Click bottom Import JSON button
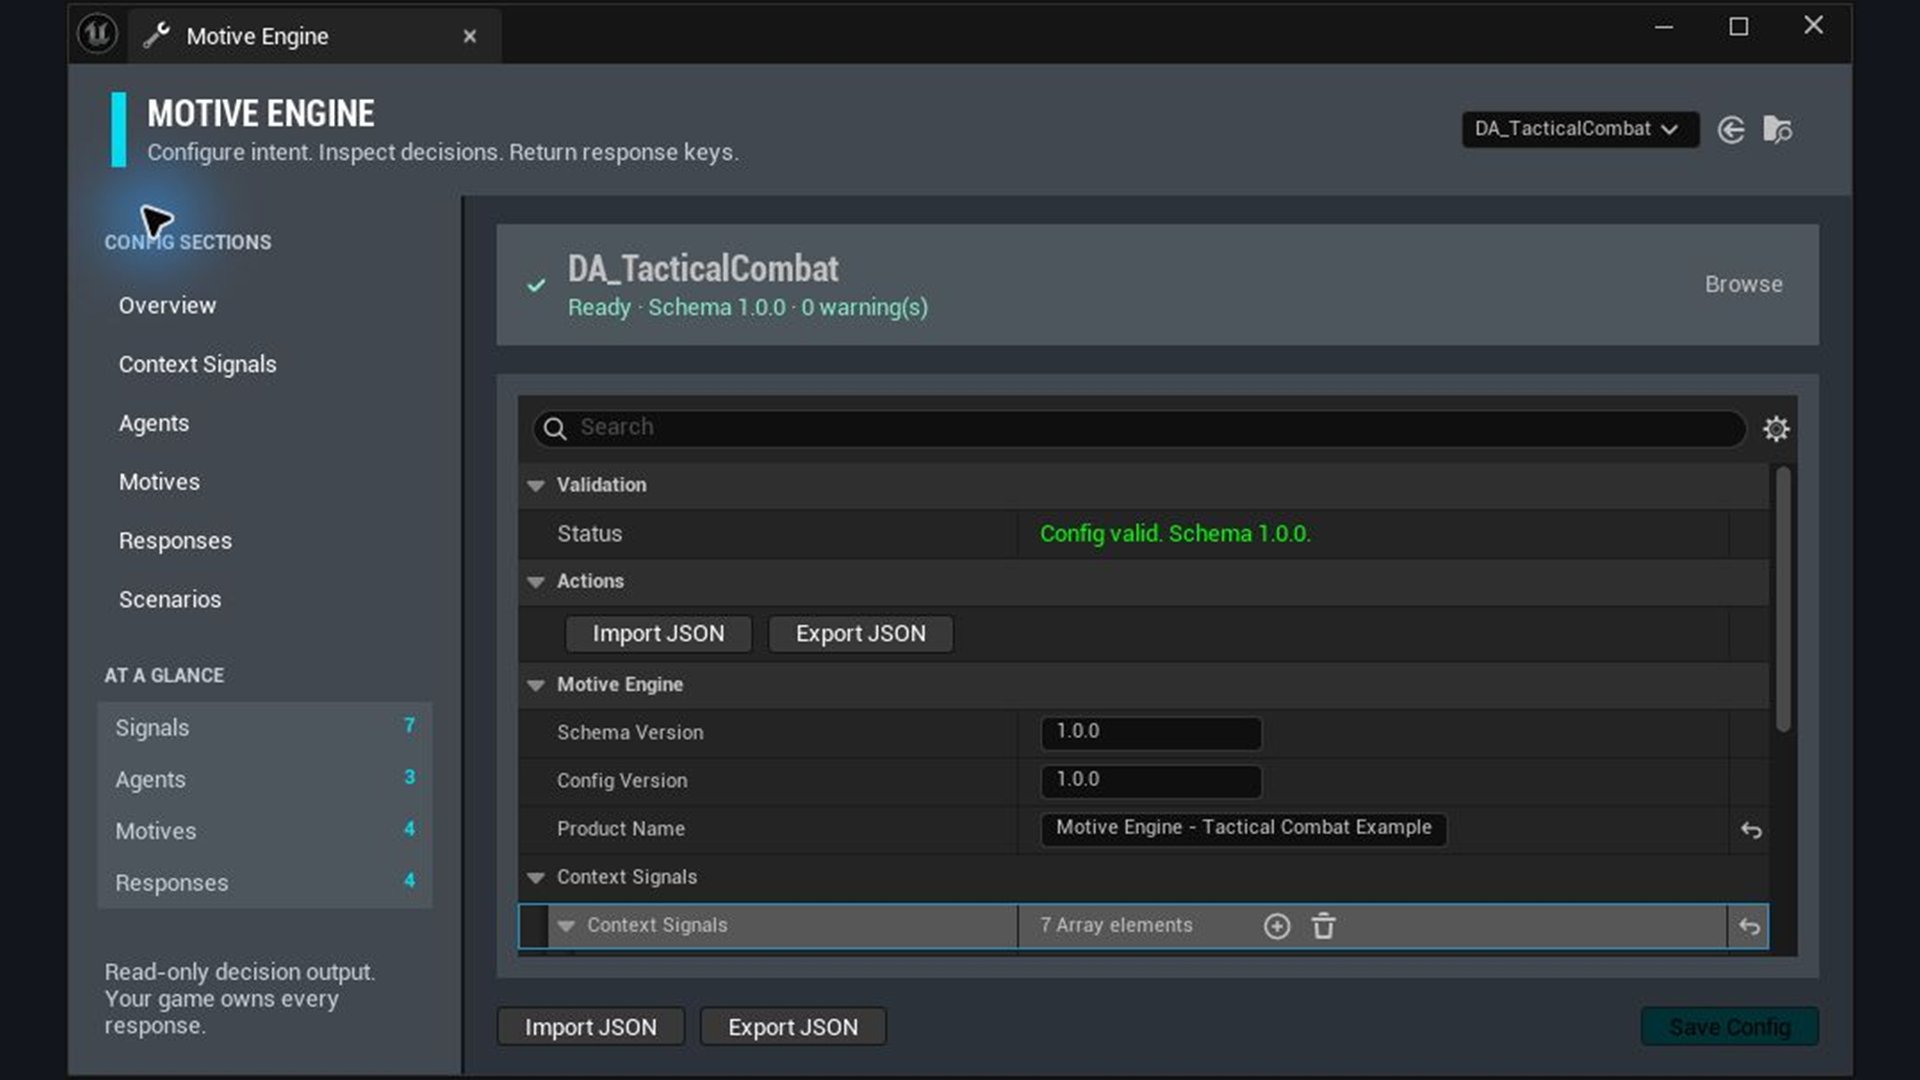 point(591,1027)
